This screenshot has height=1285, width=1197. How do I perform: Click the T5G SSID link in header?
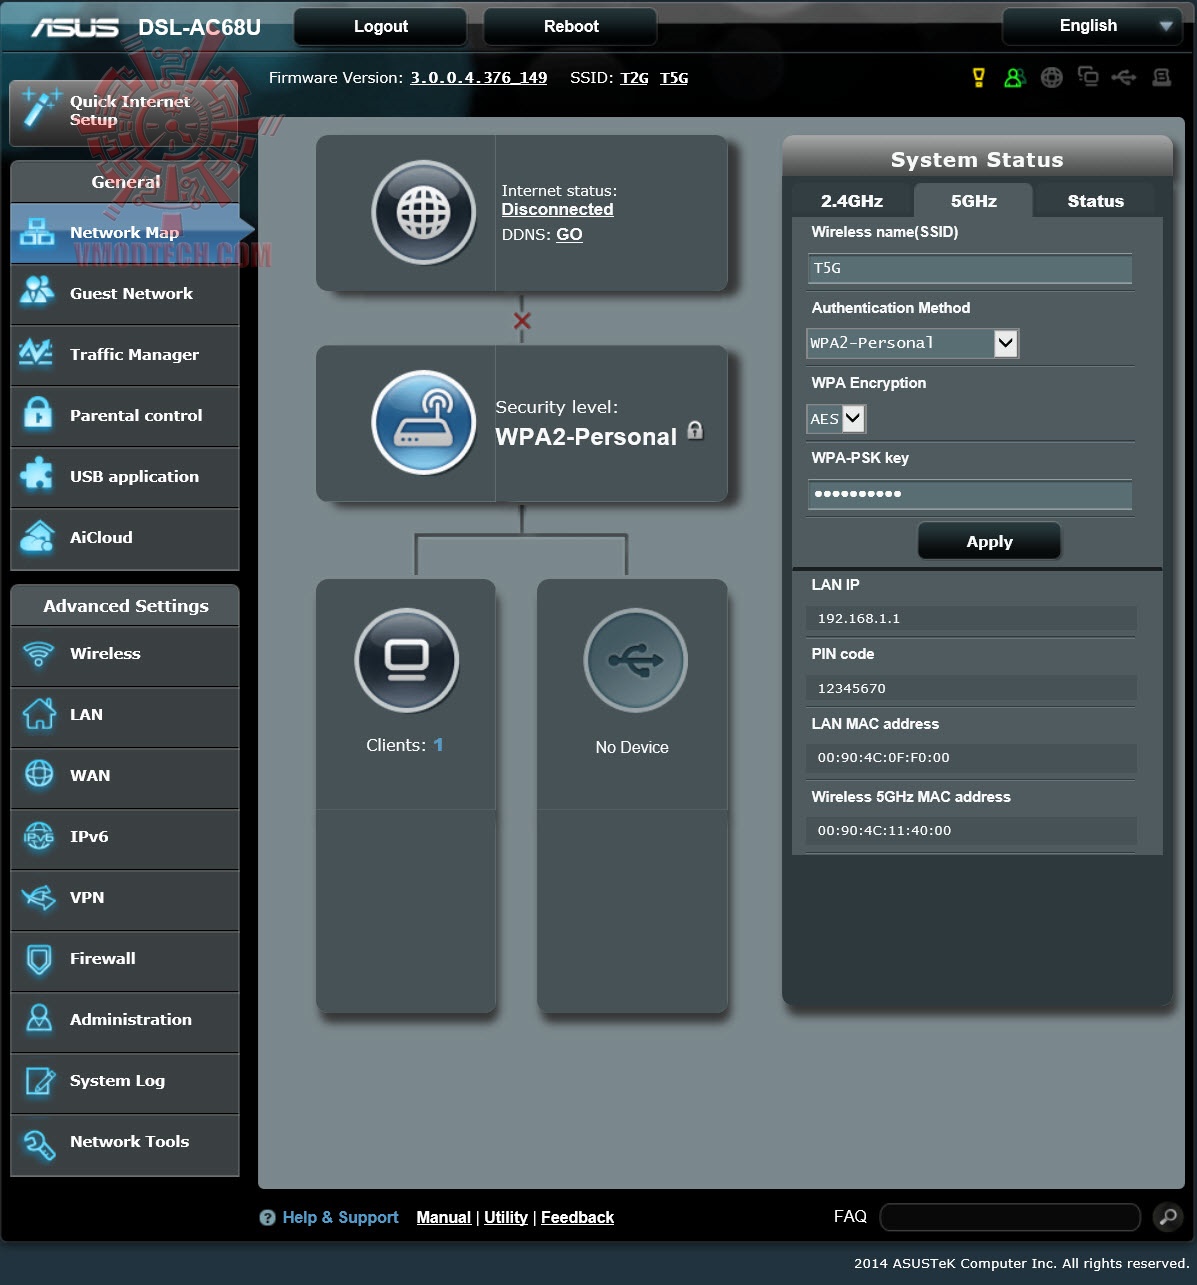(674, 78)
